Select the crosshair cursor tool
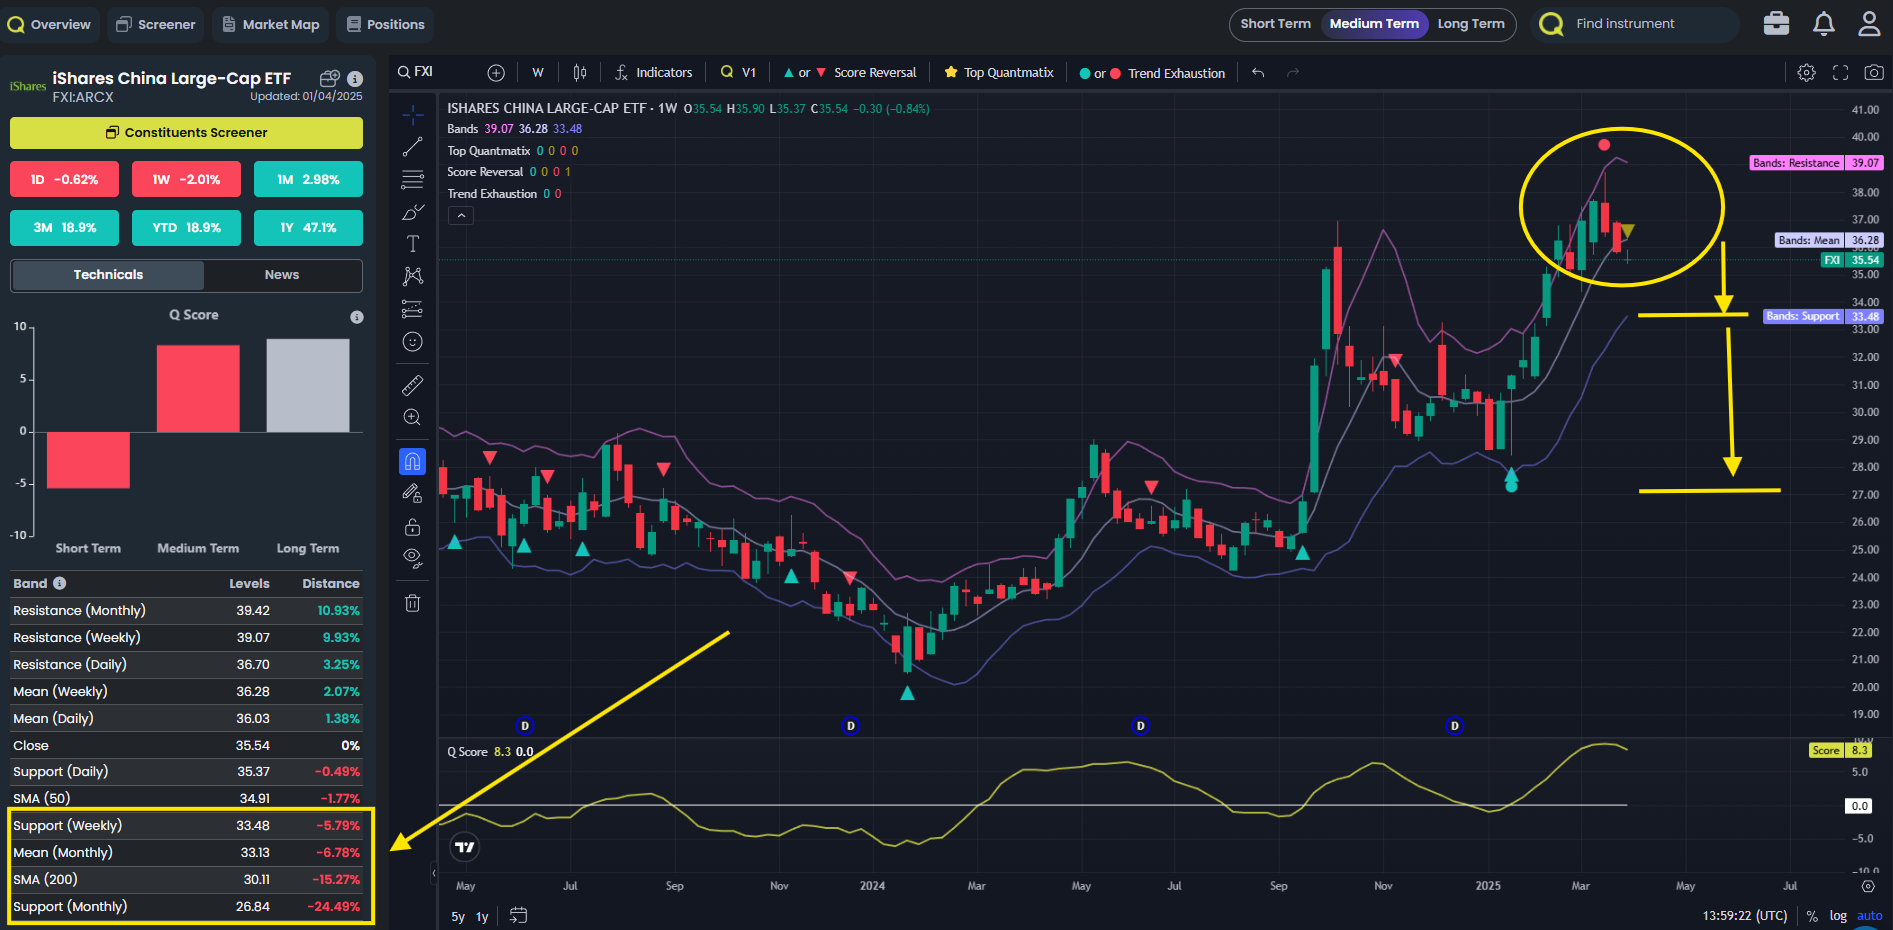This screenshot has width=1893, height=930. [412, 115]
